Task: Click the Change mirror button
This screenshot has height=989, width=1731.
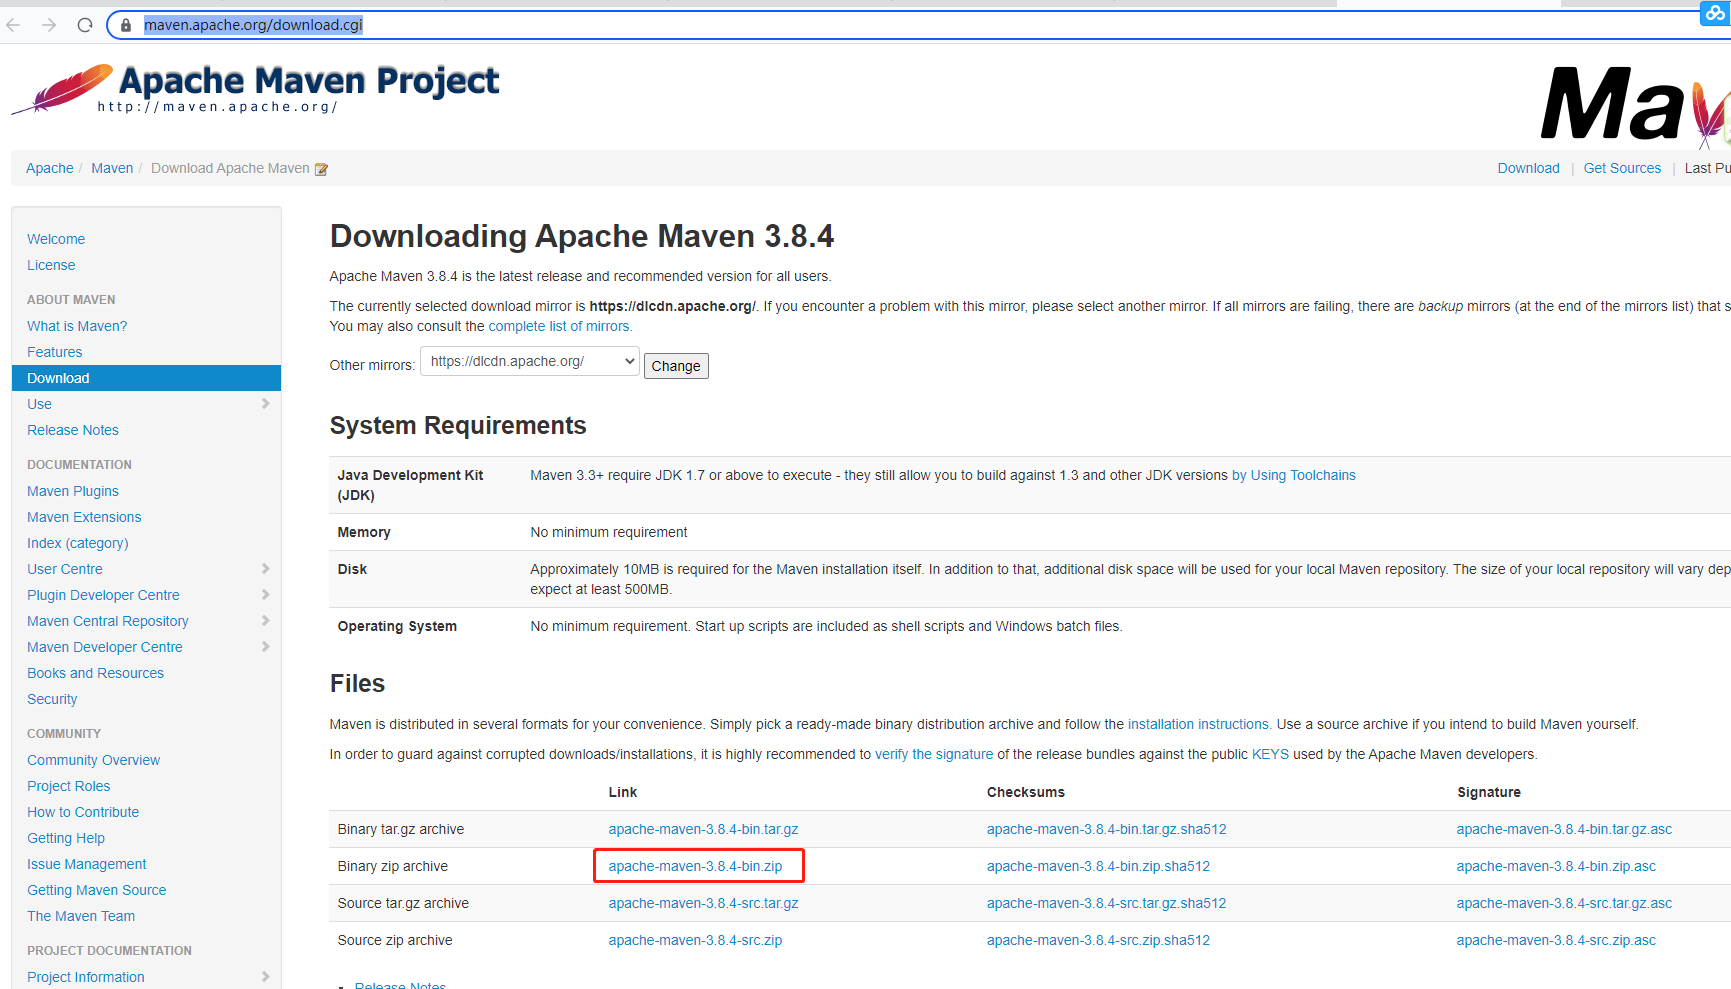Action: [676, 366]
